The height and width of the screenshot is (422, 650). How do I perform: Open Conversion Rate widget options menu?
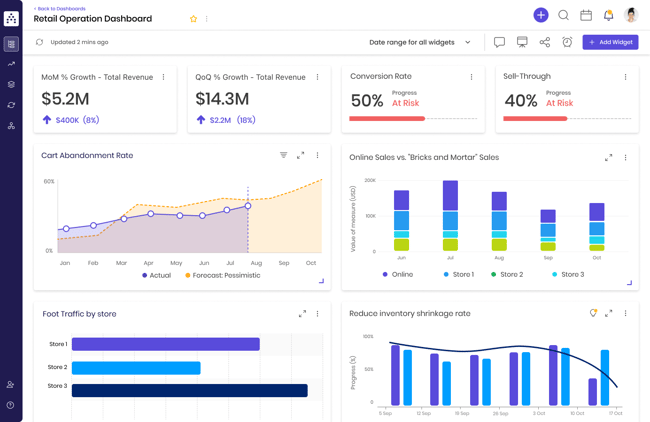coord(472,77)
